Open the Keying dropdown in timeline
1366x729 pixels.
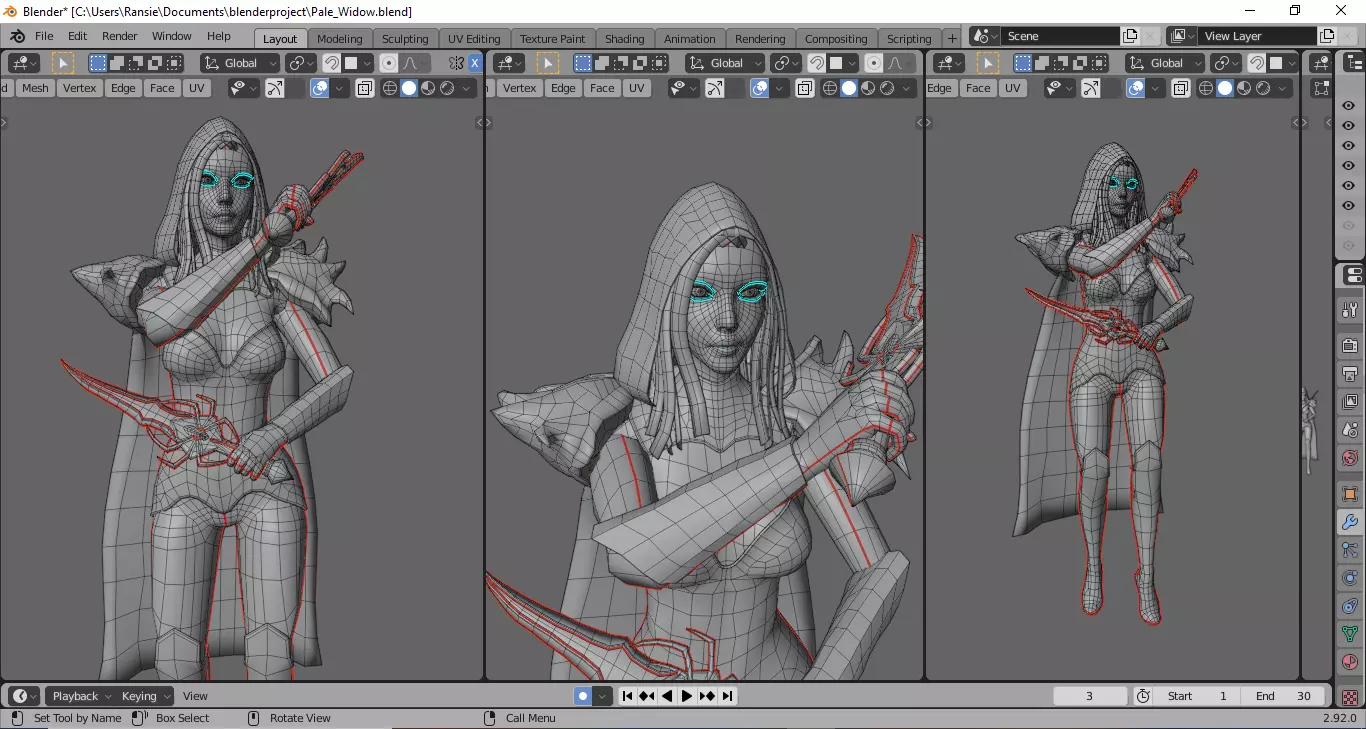click(145, 696)
